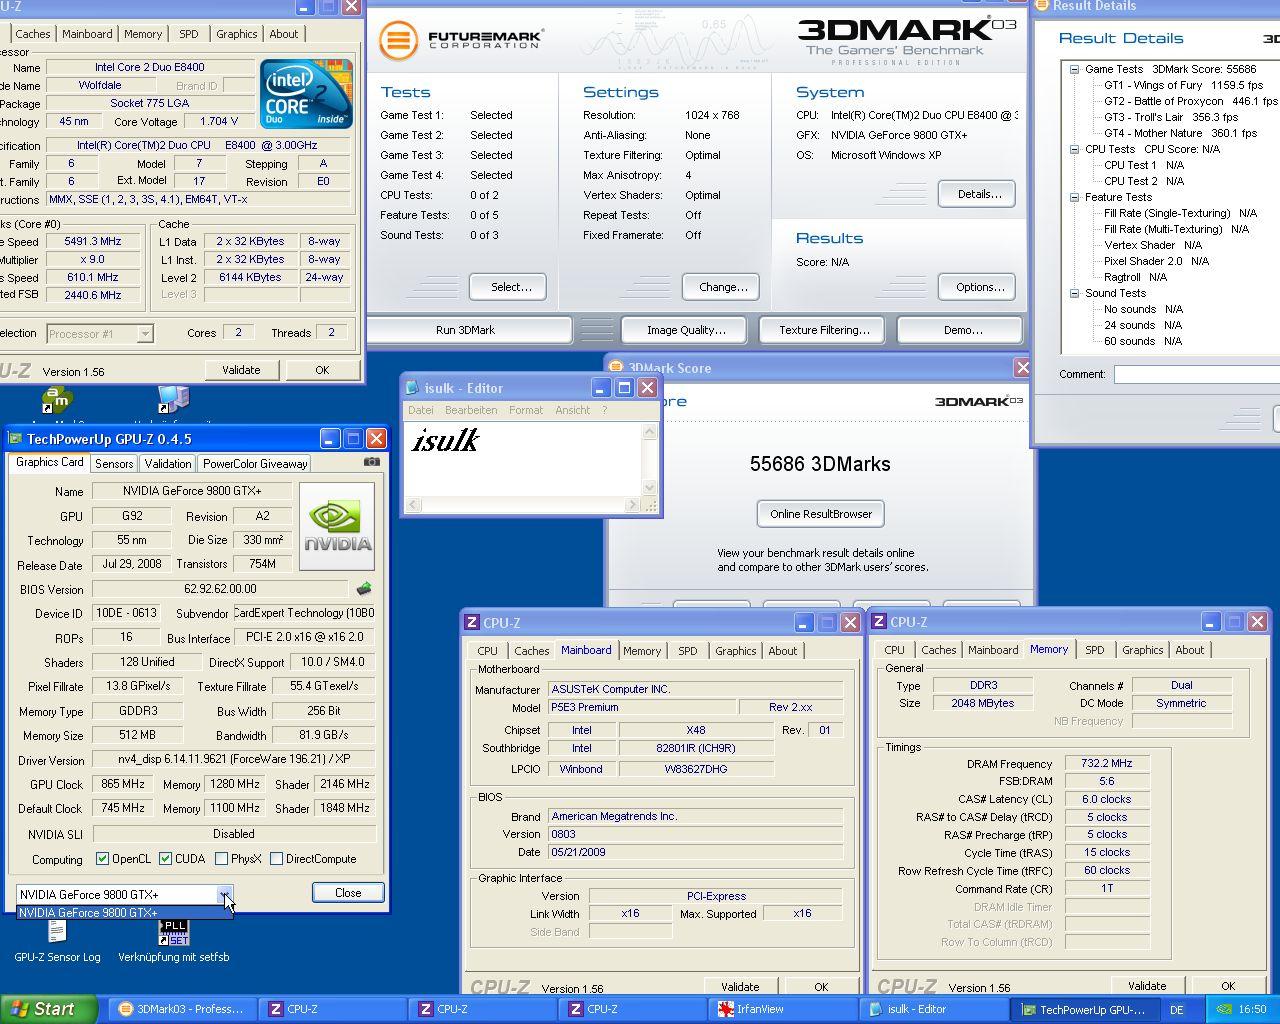
Task: Click the 3DMark03 taskbar button
Action: pyautogui.click(x=183, y=1009)
